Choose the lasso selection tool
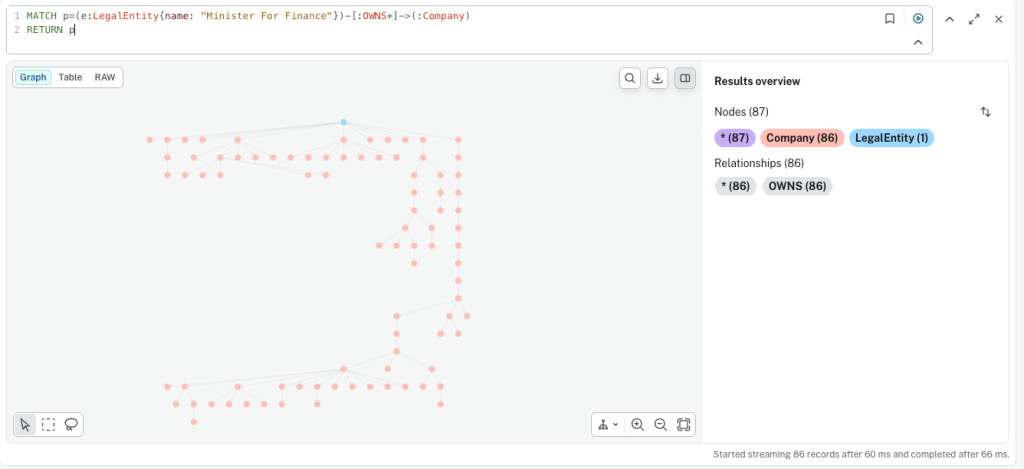This screenshot has height=469, width=1024. coord(71,424)
